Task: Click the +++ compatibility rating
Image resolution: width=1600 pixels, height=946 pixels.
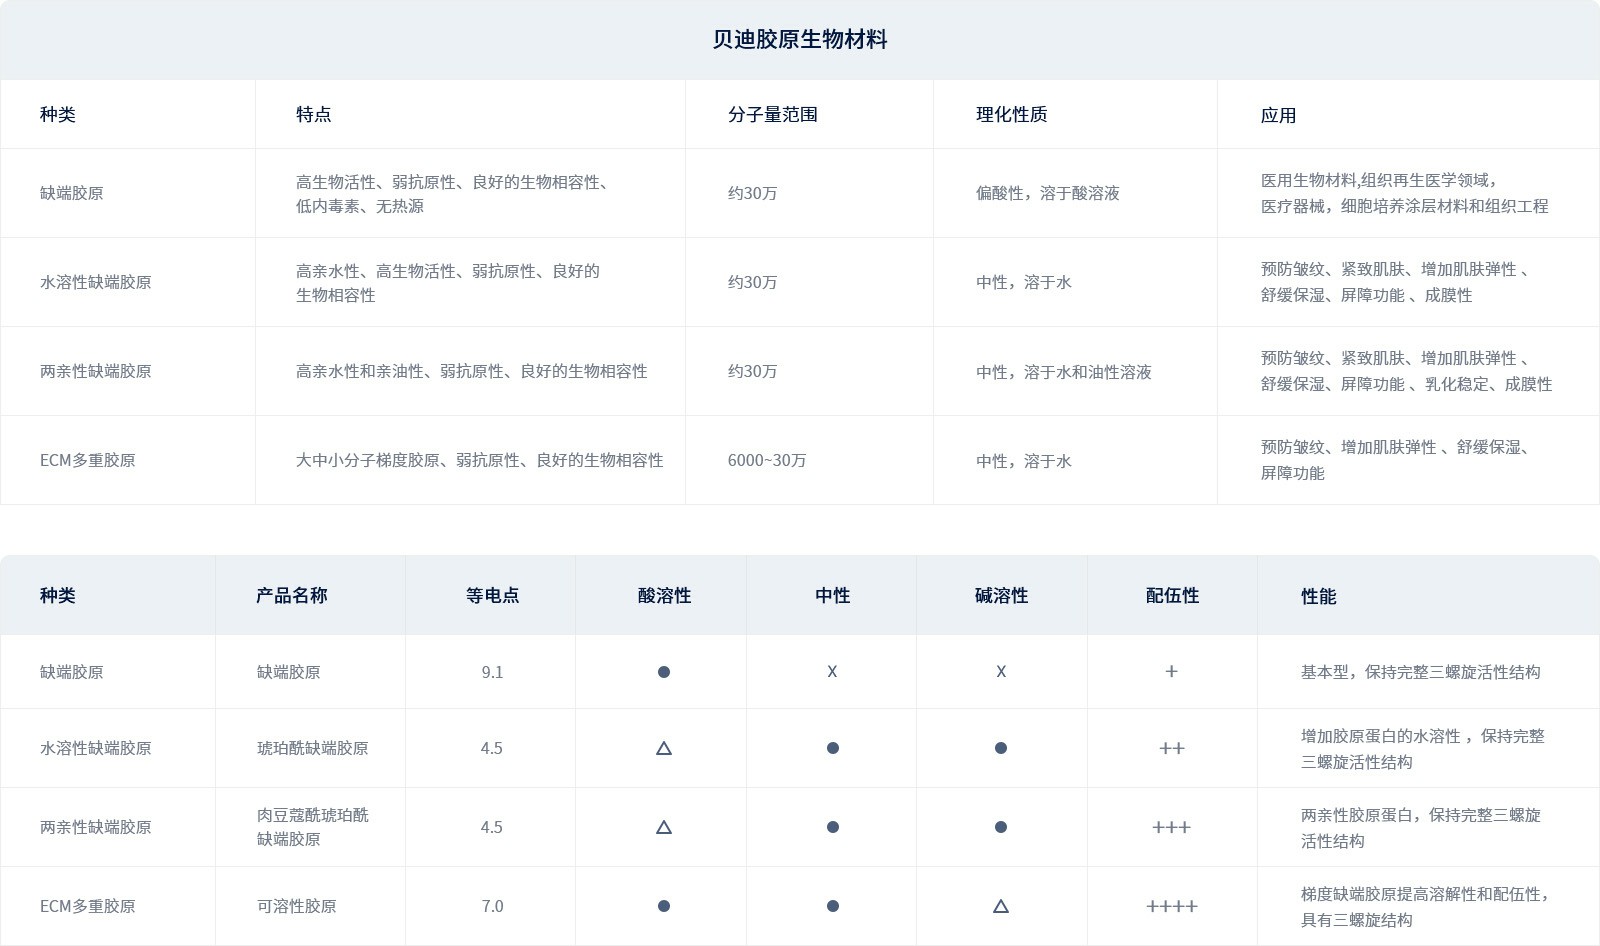Action: click(1171, 827)
